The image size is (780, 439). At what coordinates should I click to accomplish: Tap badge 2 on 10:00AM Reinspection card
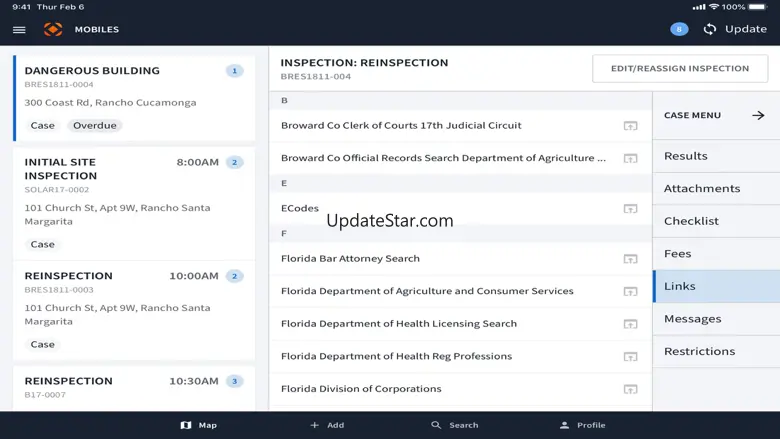pos(234,276)
